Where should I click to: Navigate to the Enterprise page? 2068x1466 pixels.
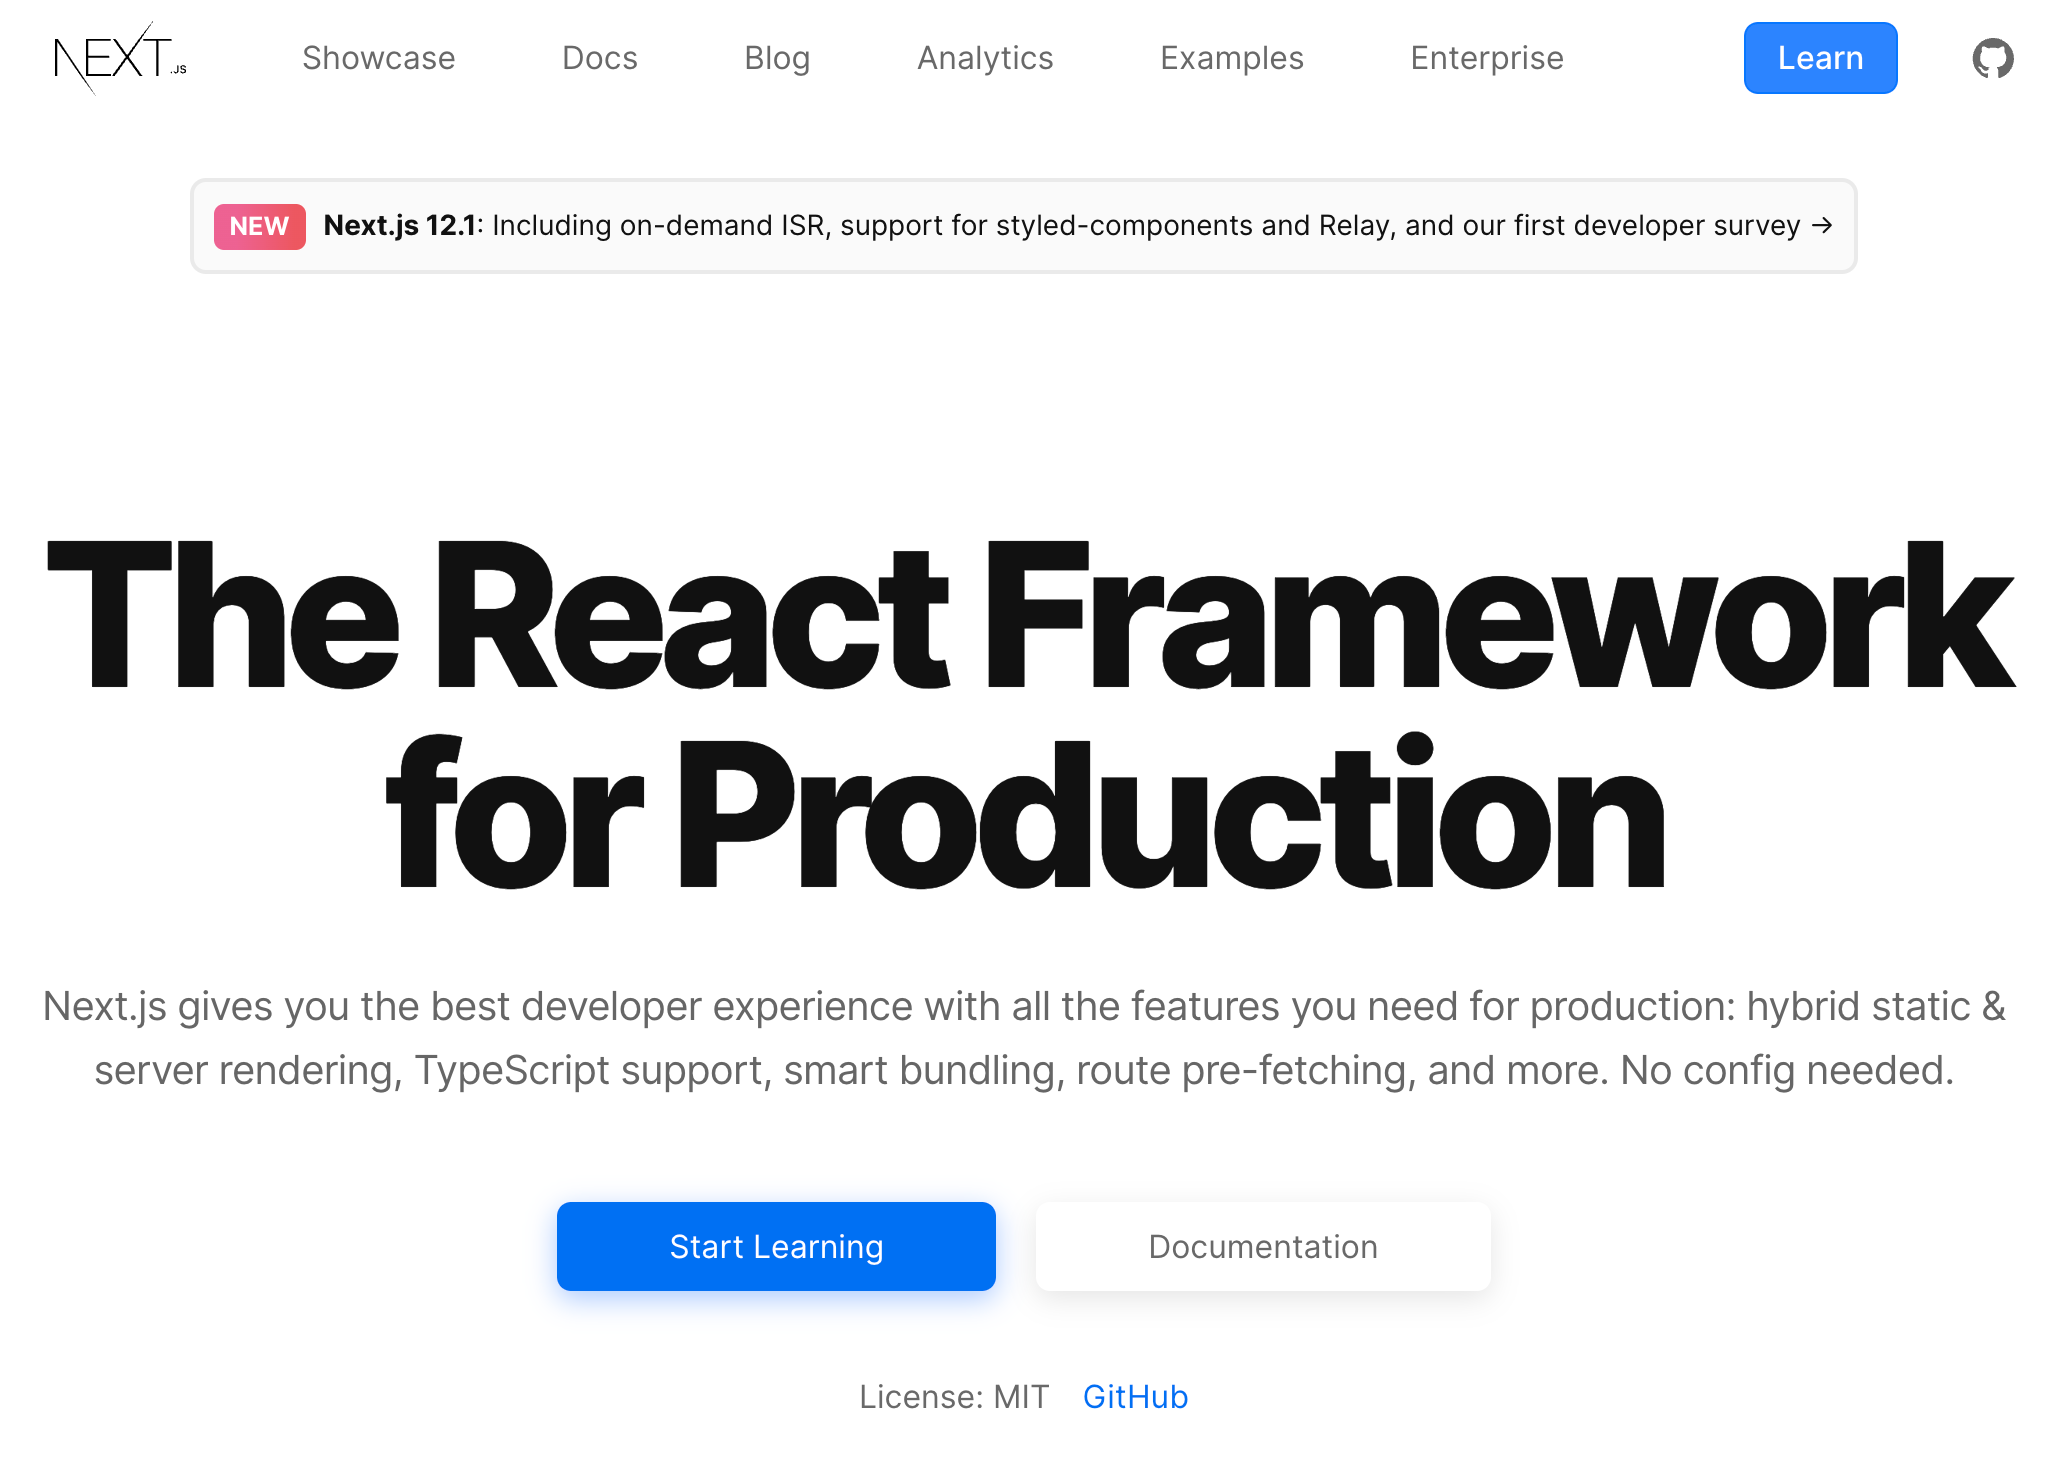(x=1486, y=58)
